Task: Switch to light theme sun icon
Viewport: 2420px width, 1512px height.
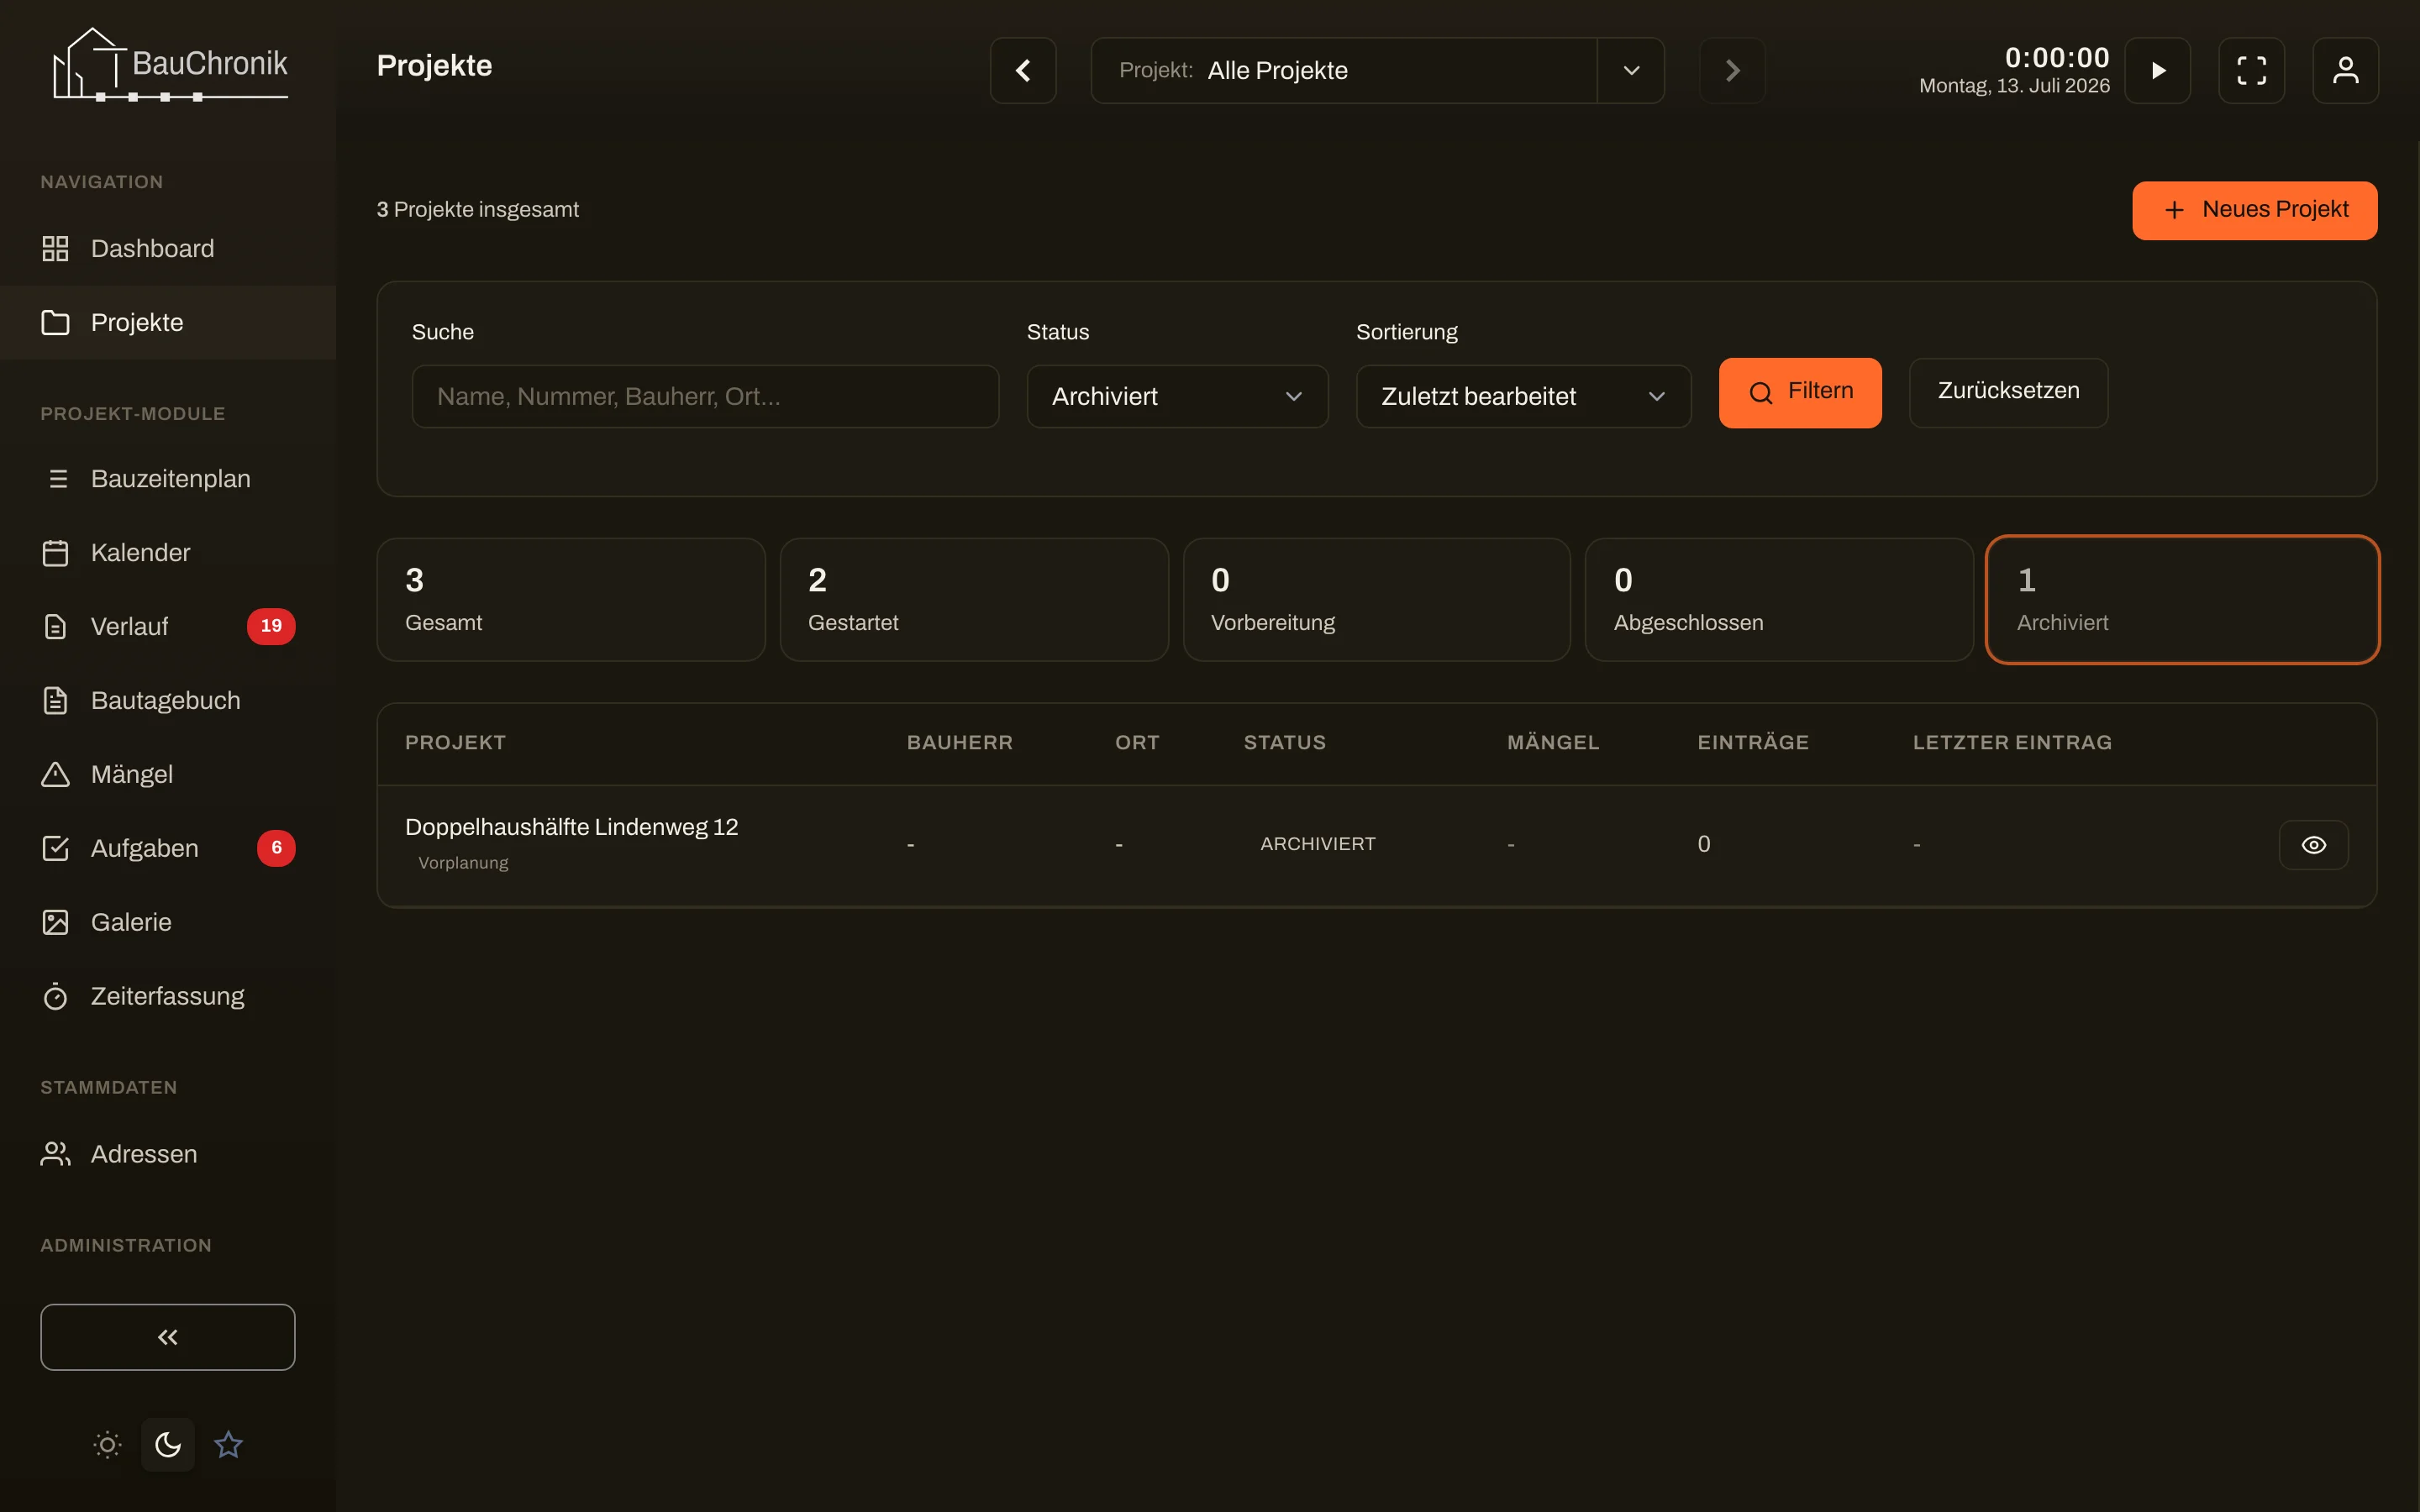Action: pyautogui.click(x=107, y=1445)
